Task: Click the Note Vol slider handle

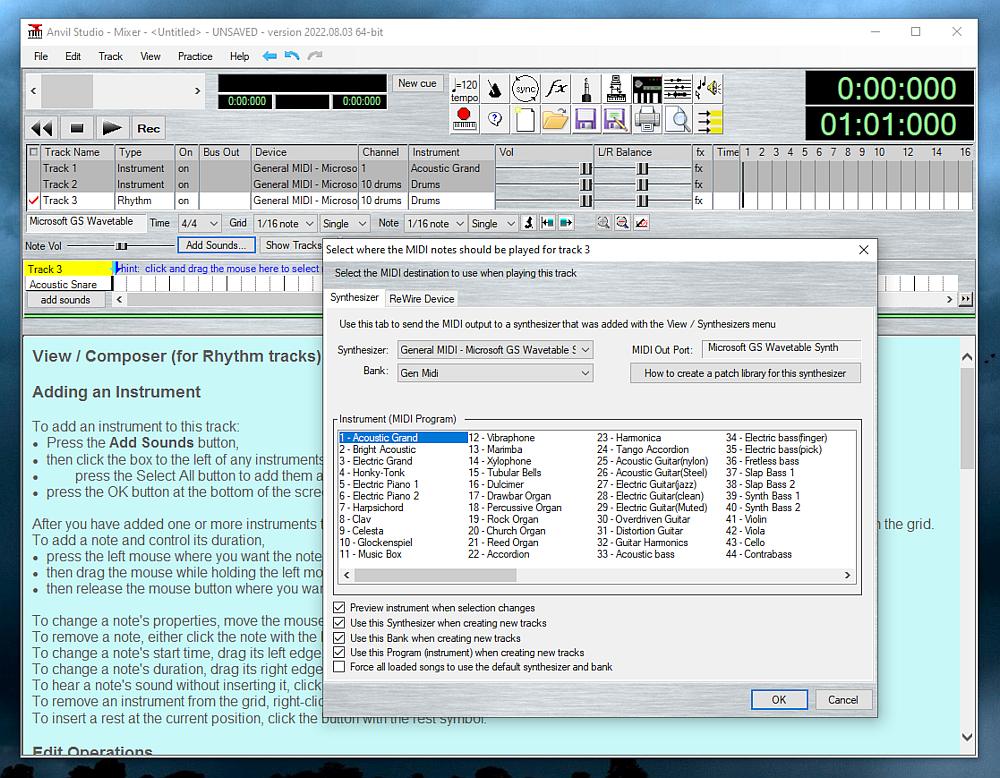Action: point(121,246)
